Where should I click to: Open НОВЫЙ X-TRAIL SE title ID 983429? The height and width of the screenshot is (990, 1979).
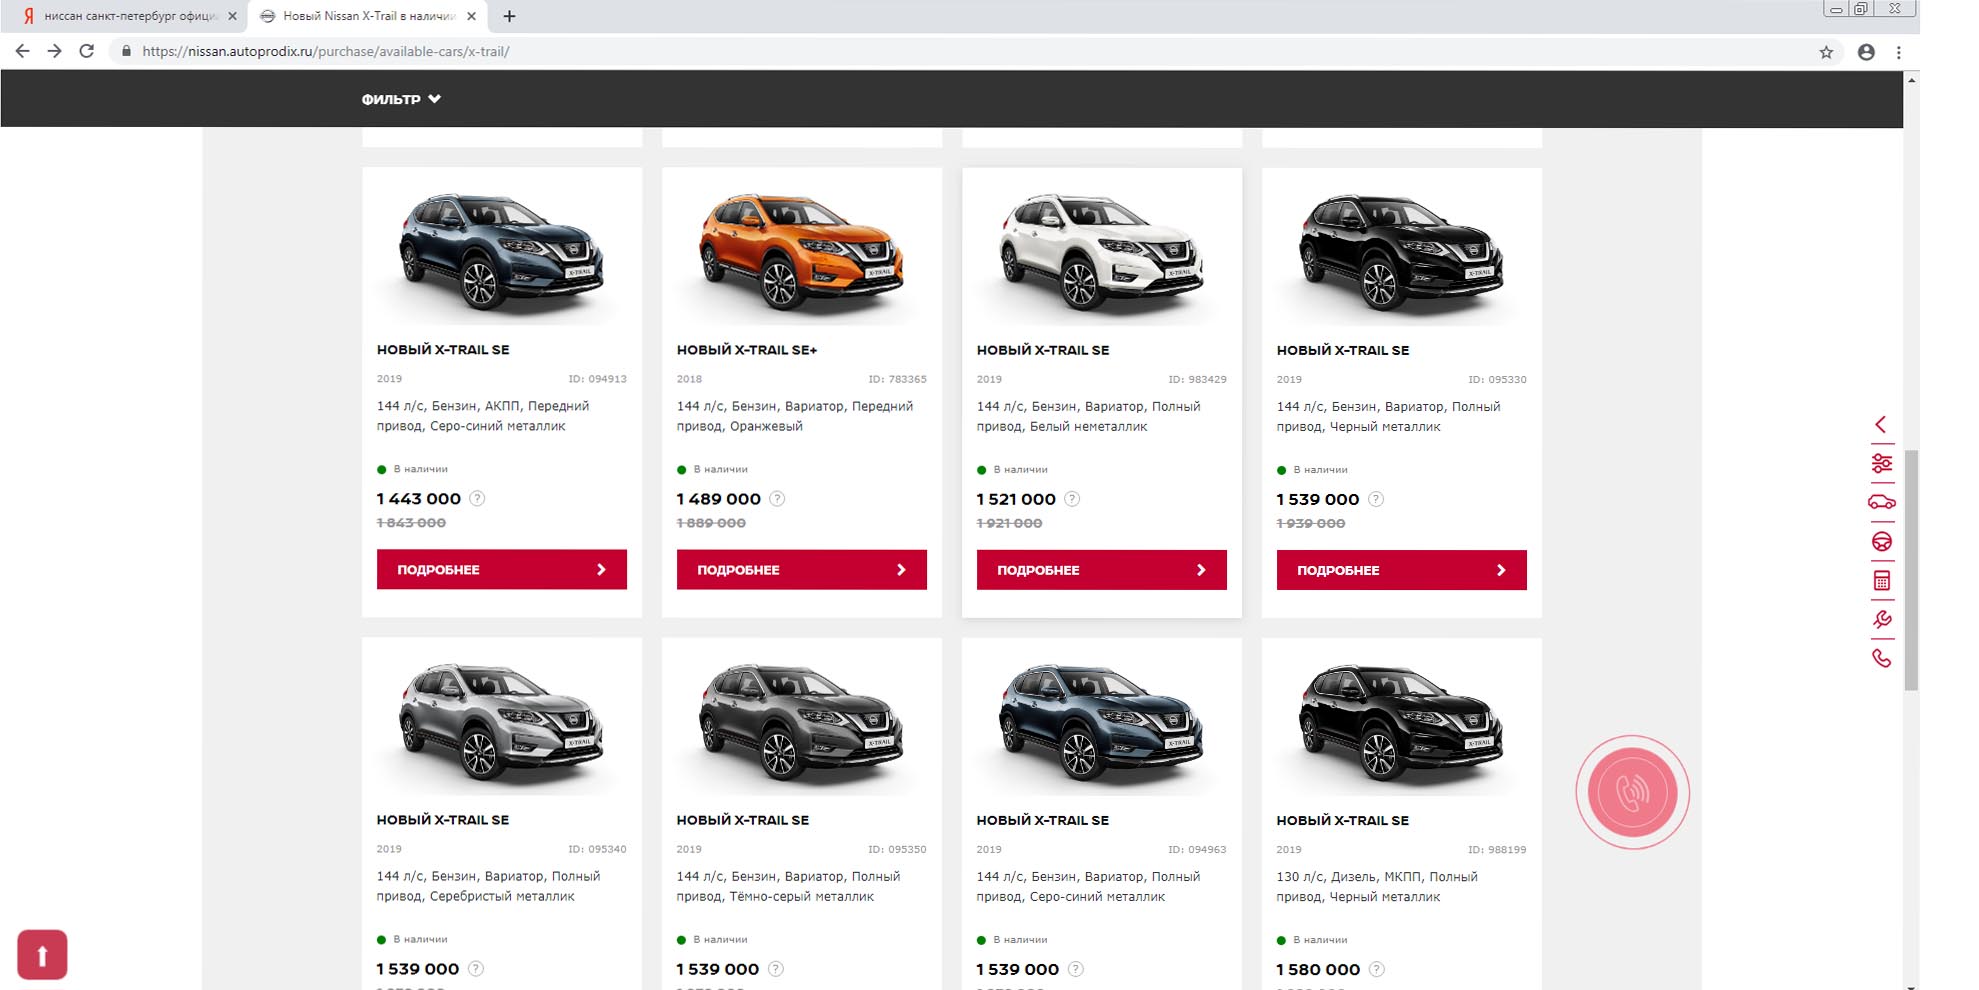1043,350
